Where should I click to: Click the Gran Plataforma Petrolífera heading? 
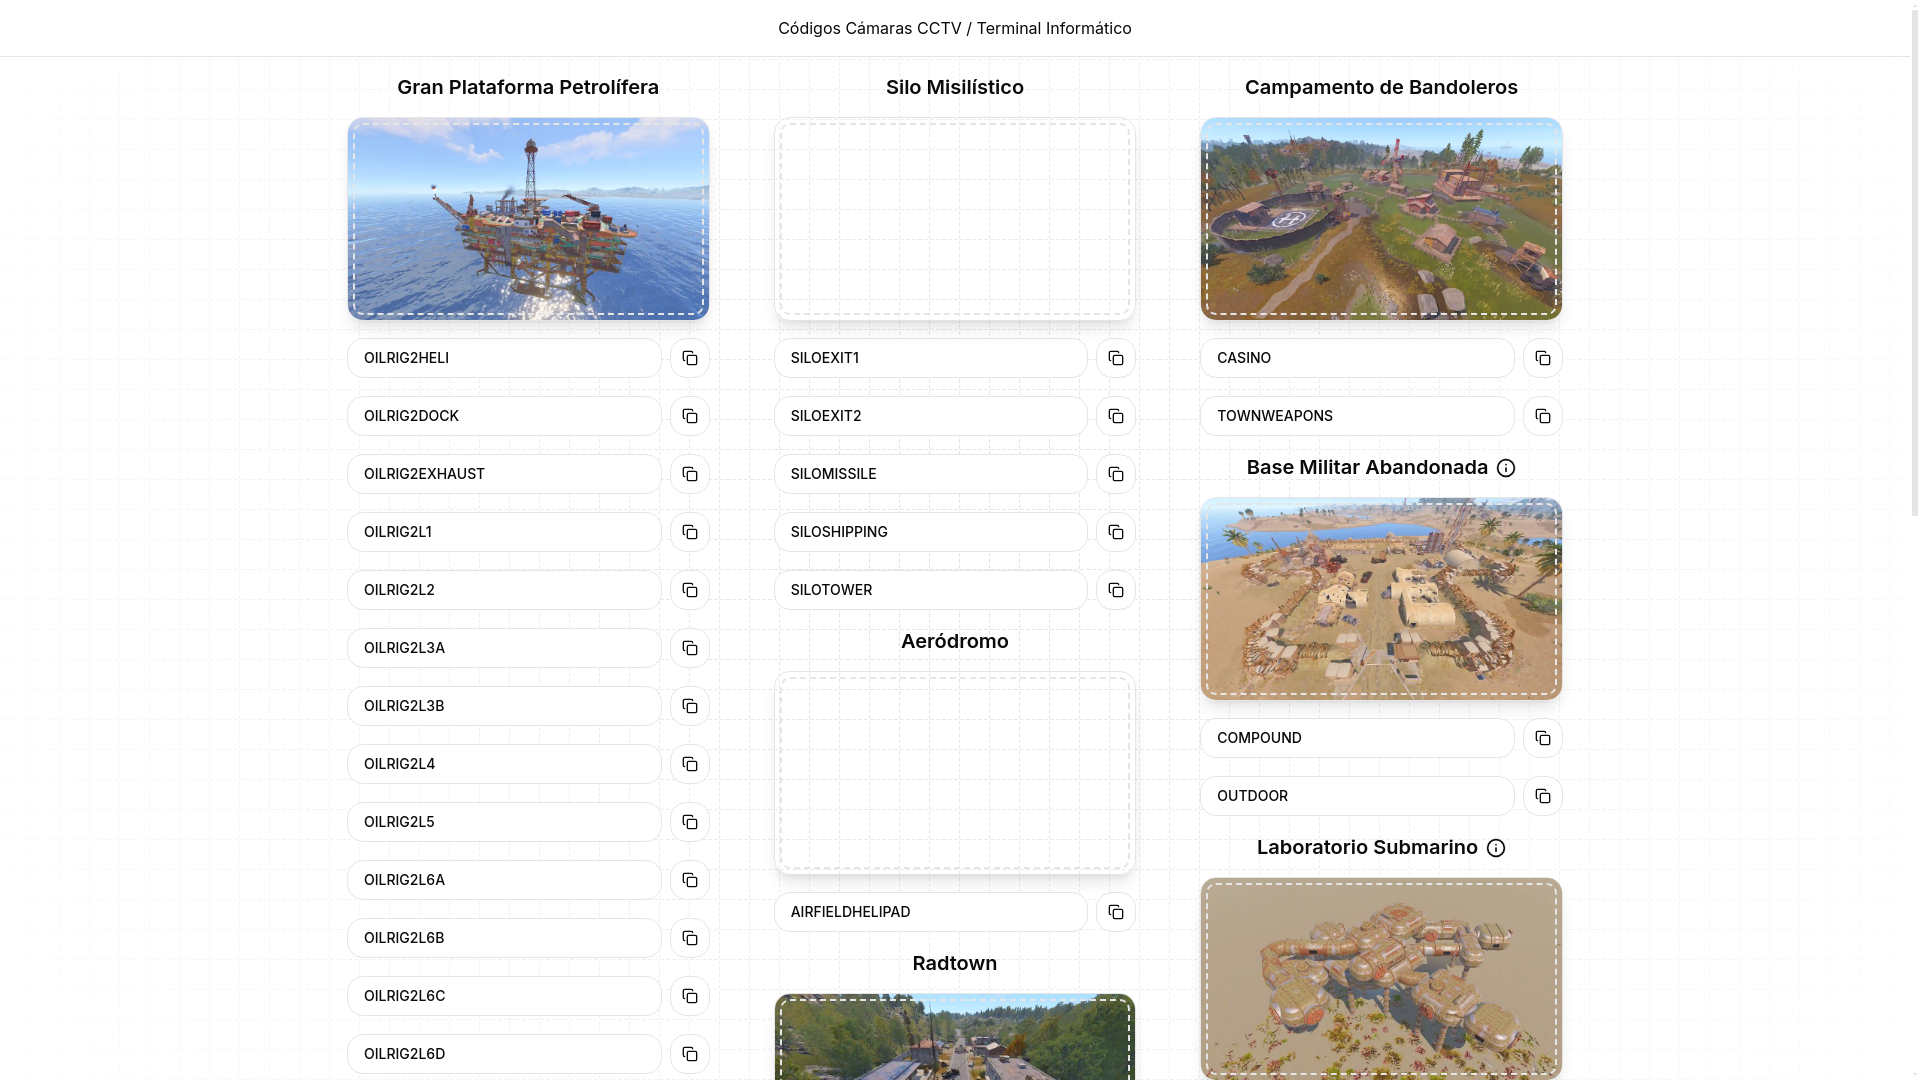coord(528,87)
